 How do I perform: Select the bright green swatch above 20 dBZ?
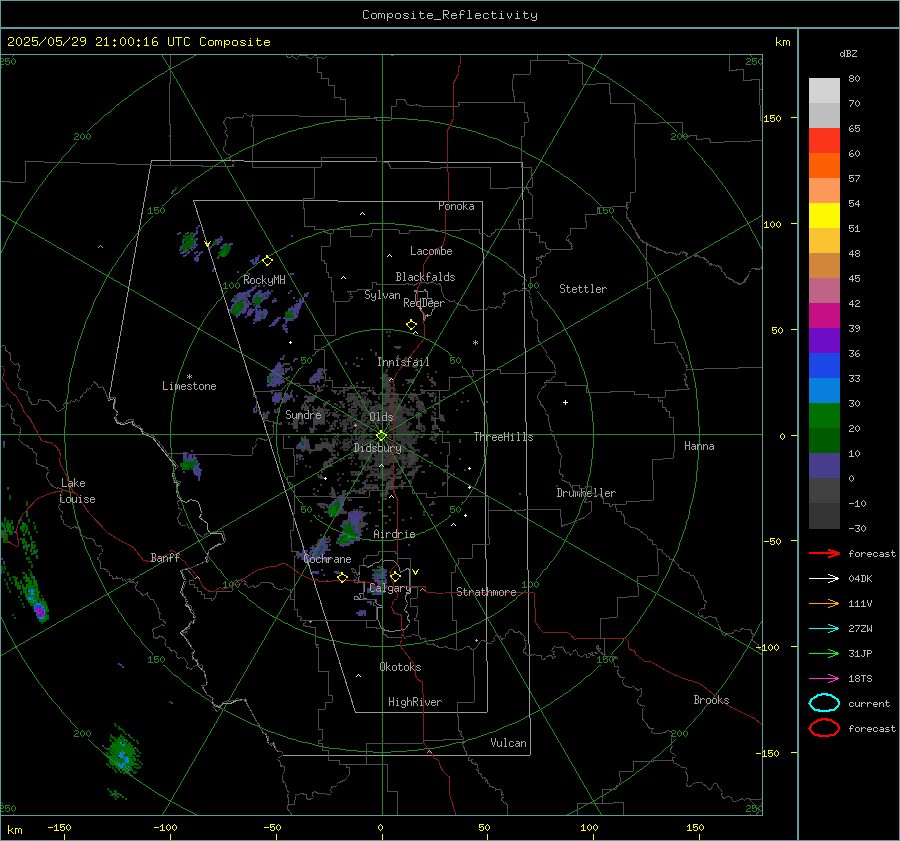[x=824, y=416]
